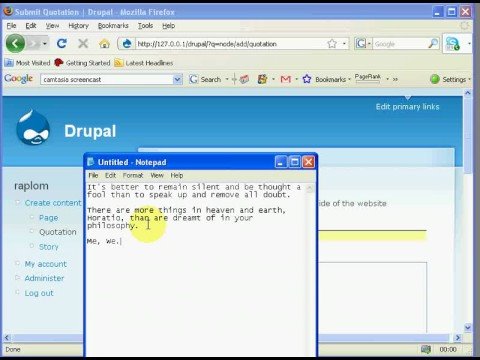
Task: Open Notepad Edit menu
Action: pos(110,175)
